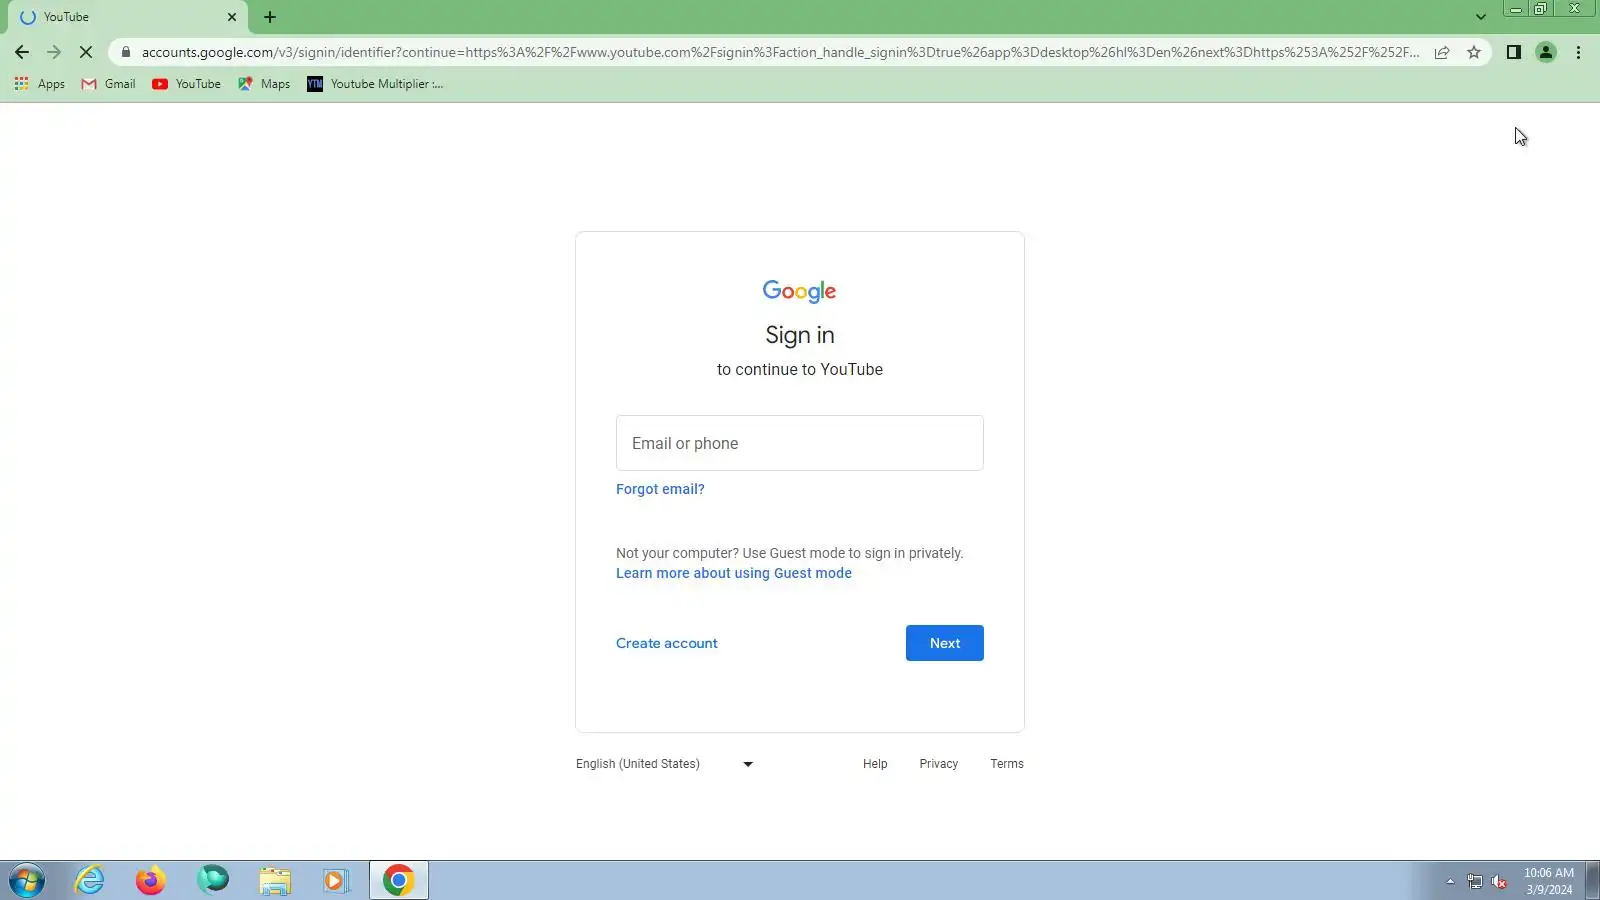Open the Youtube Multiplier bookmark
This screenshot has height=900, width=1600.
tap(375, 84)
